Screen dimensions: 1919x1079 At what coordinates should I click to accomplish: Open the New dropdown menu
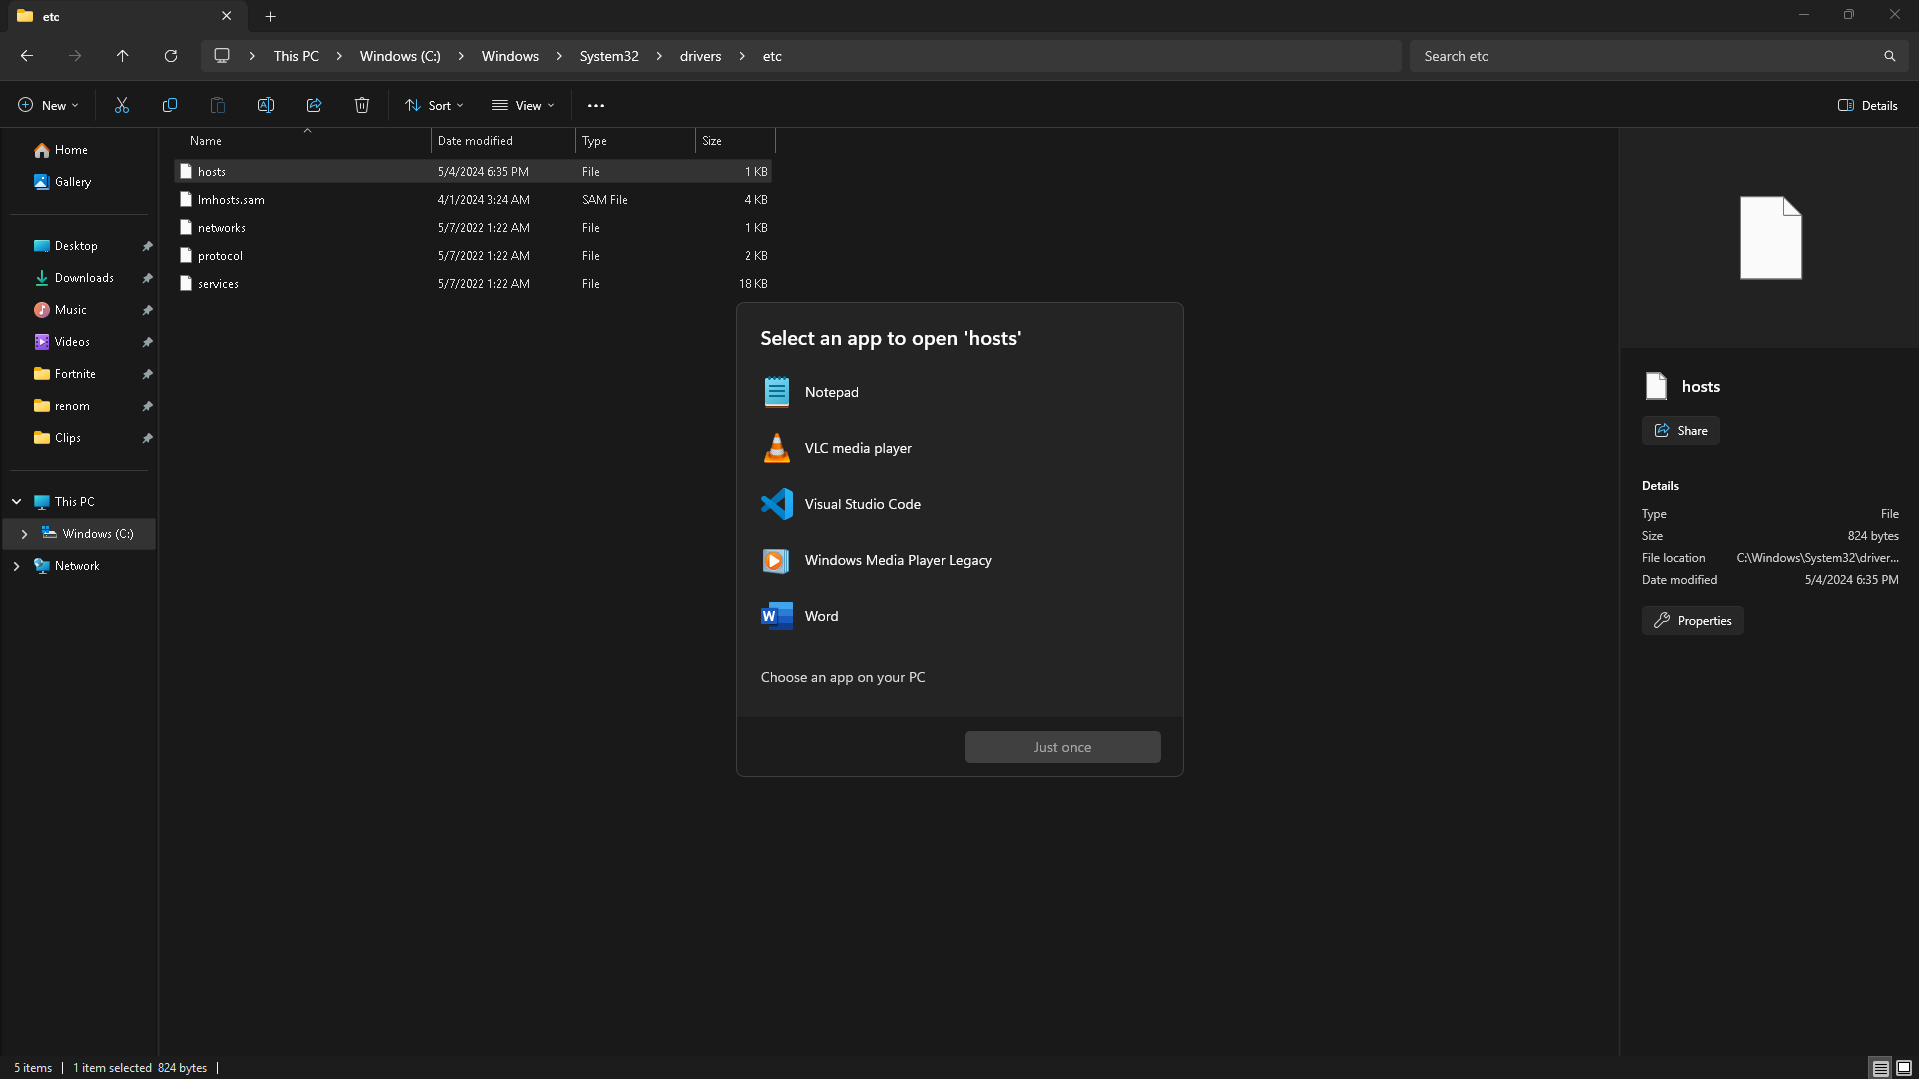[48, 105]
